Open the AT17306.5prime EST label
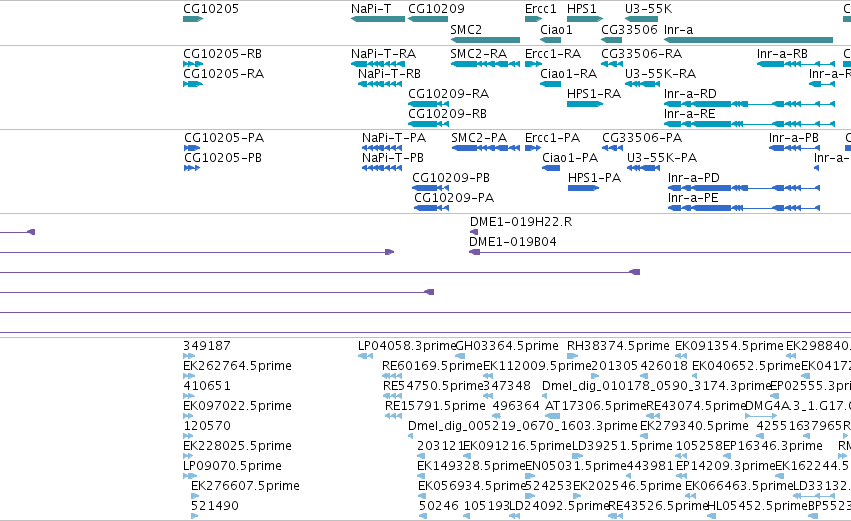This screenshot has width=851, height=521. (x=595, y=406)
